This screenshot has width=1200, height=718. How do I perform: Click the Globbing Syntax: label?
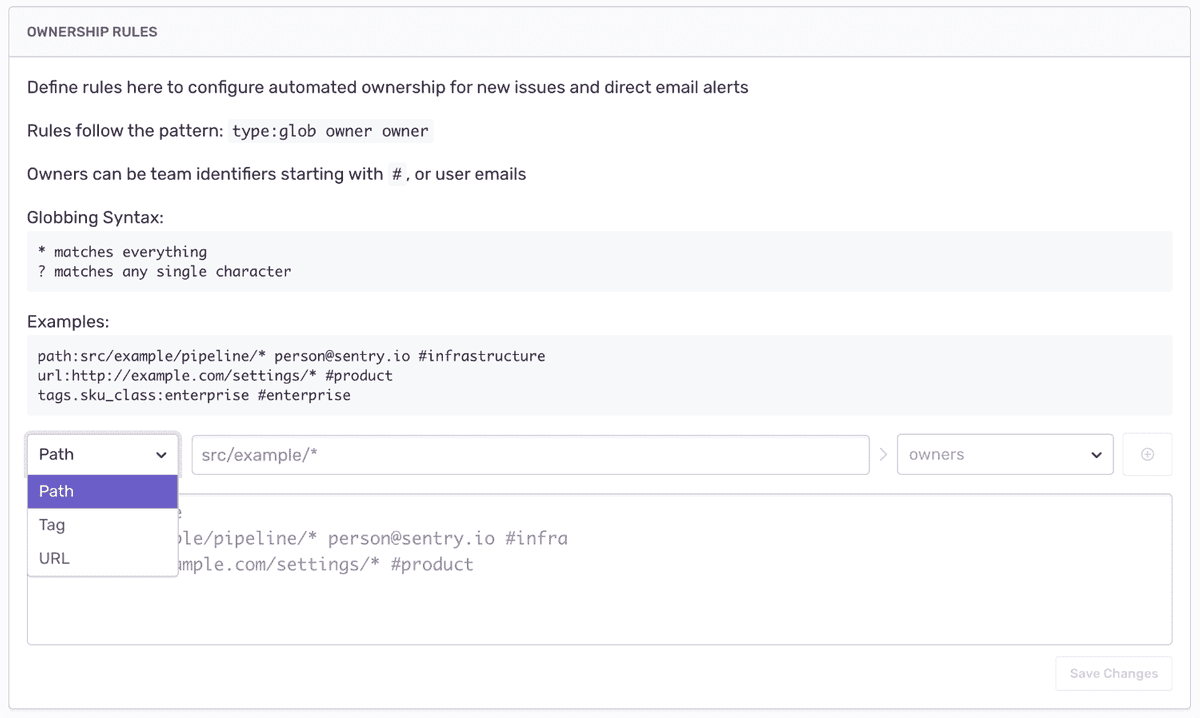pyautogui.click(x=95, y=217)
